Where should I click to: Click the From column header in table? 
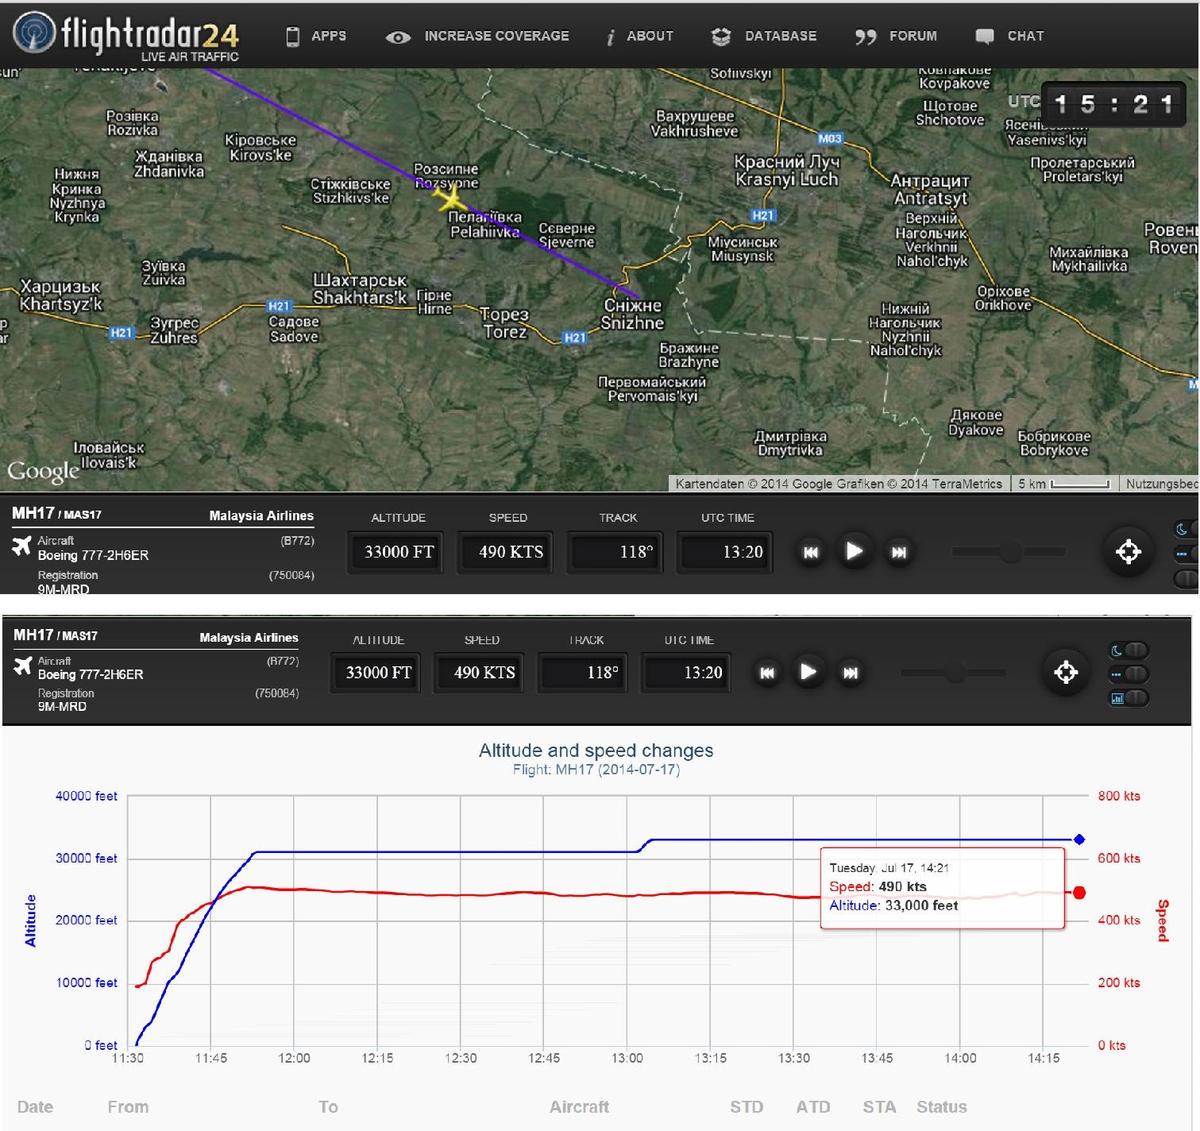click(x=128, y=1107)
